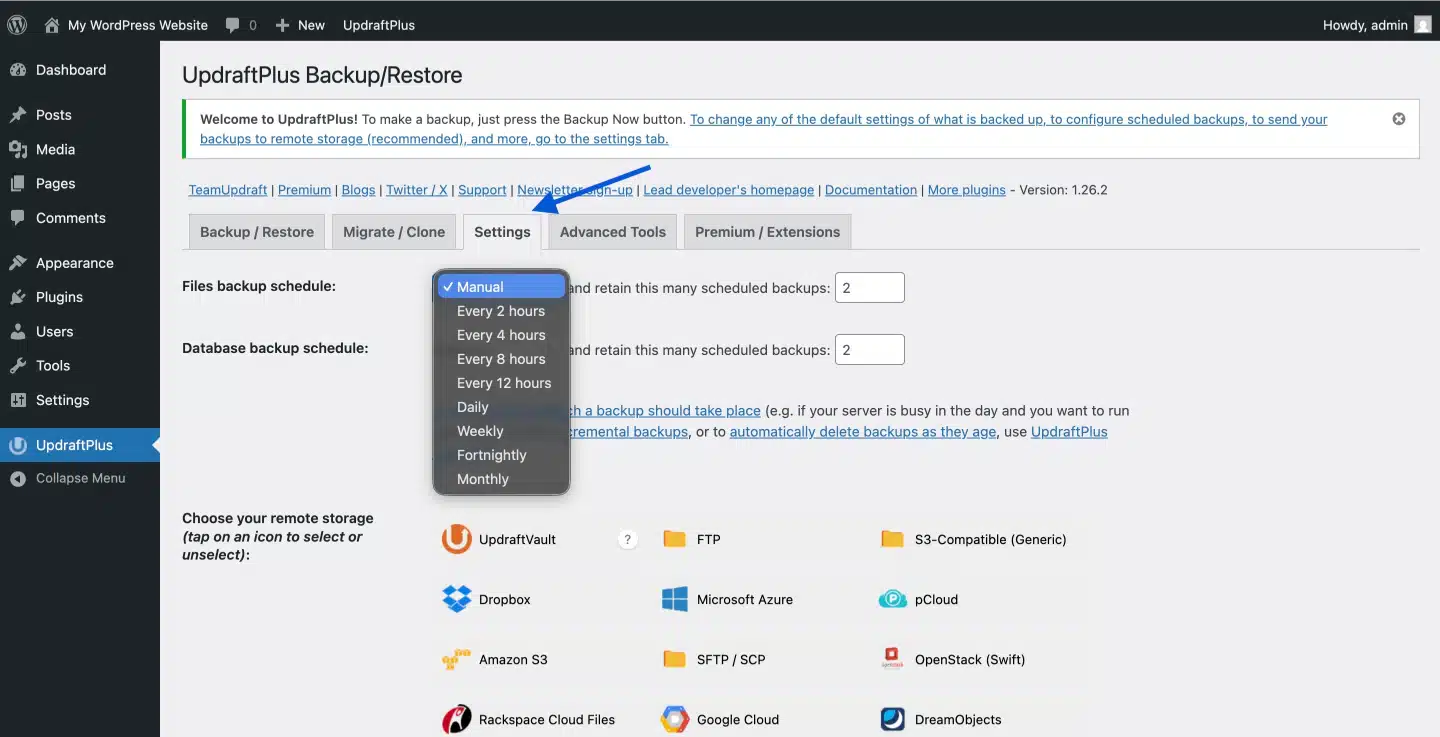Choose Every 12 hours schedule option

click(501, 383)
